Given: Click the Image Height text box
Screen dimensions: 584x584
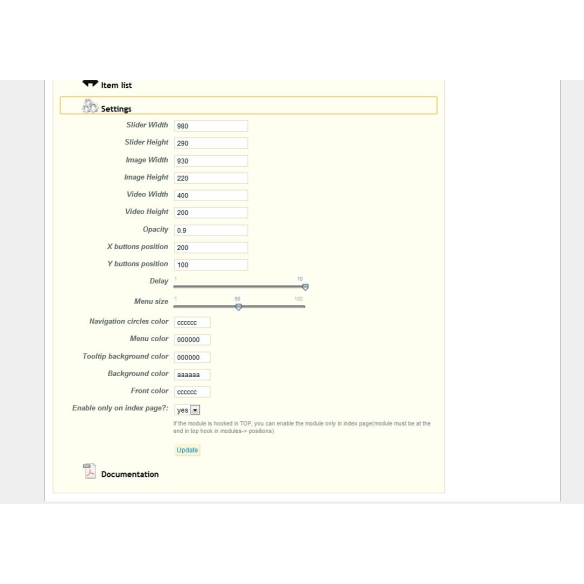Looking at the screenshot, I should coord(211,178).
